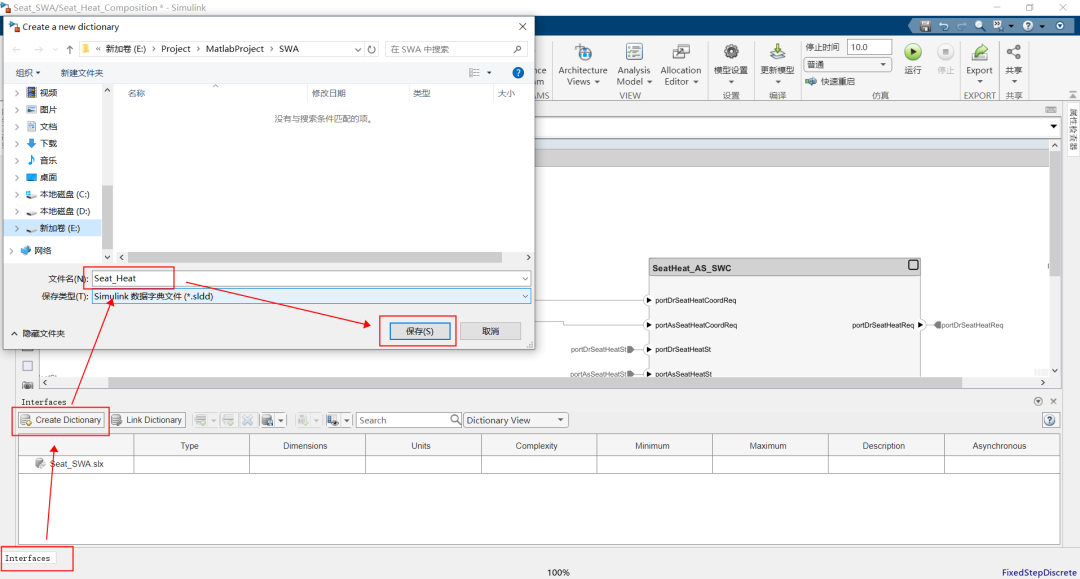The width and height of the screenshot is (1080, 579).
Task: Select the 桌面 desktop folder in the tree
Action: [x=48, y=177]
